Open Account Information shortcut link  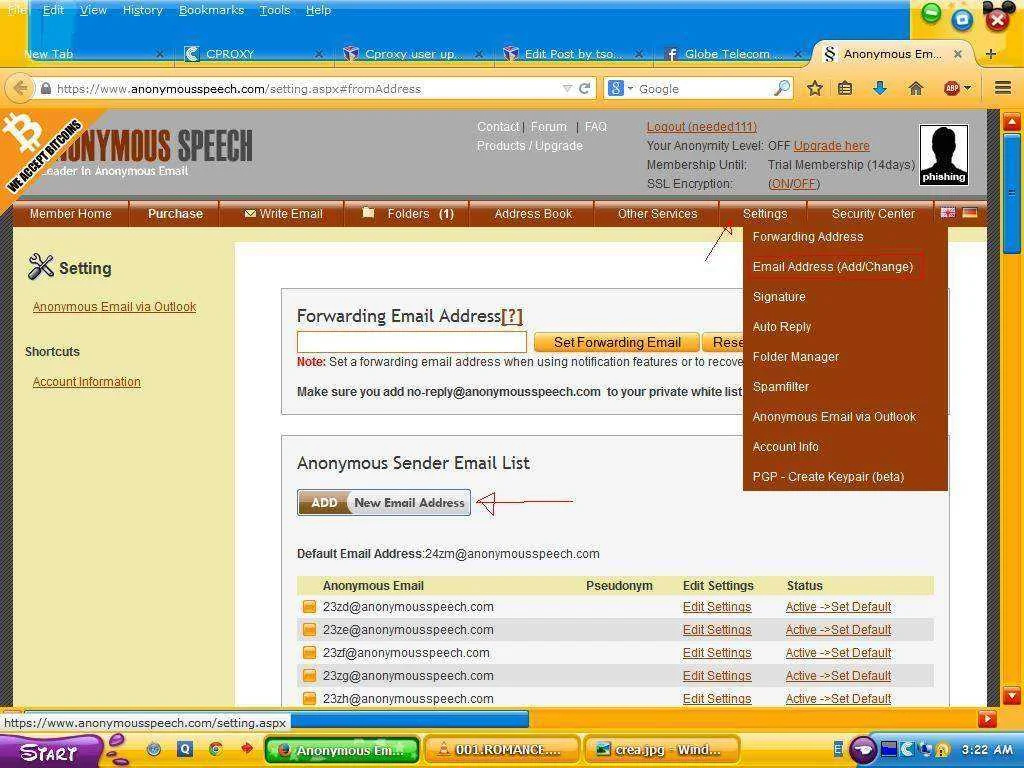(x=86, y=381)
